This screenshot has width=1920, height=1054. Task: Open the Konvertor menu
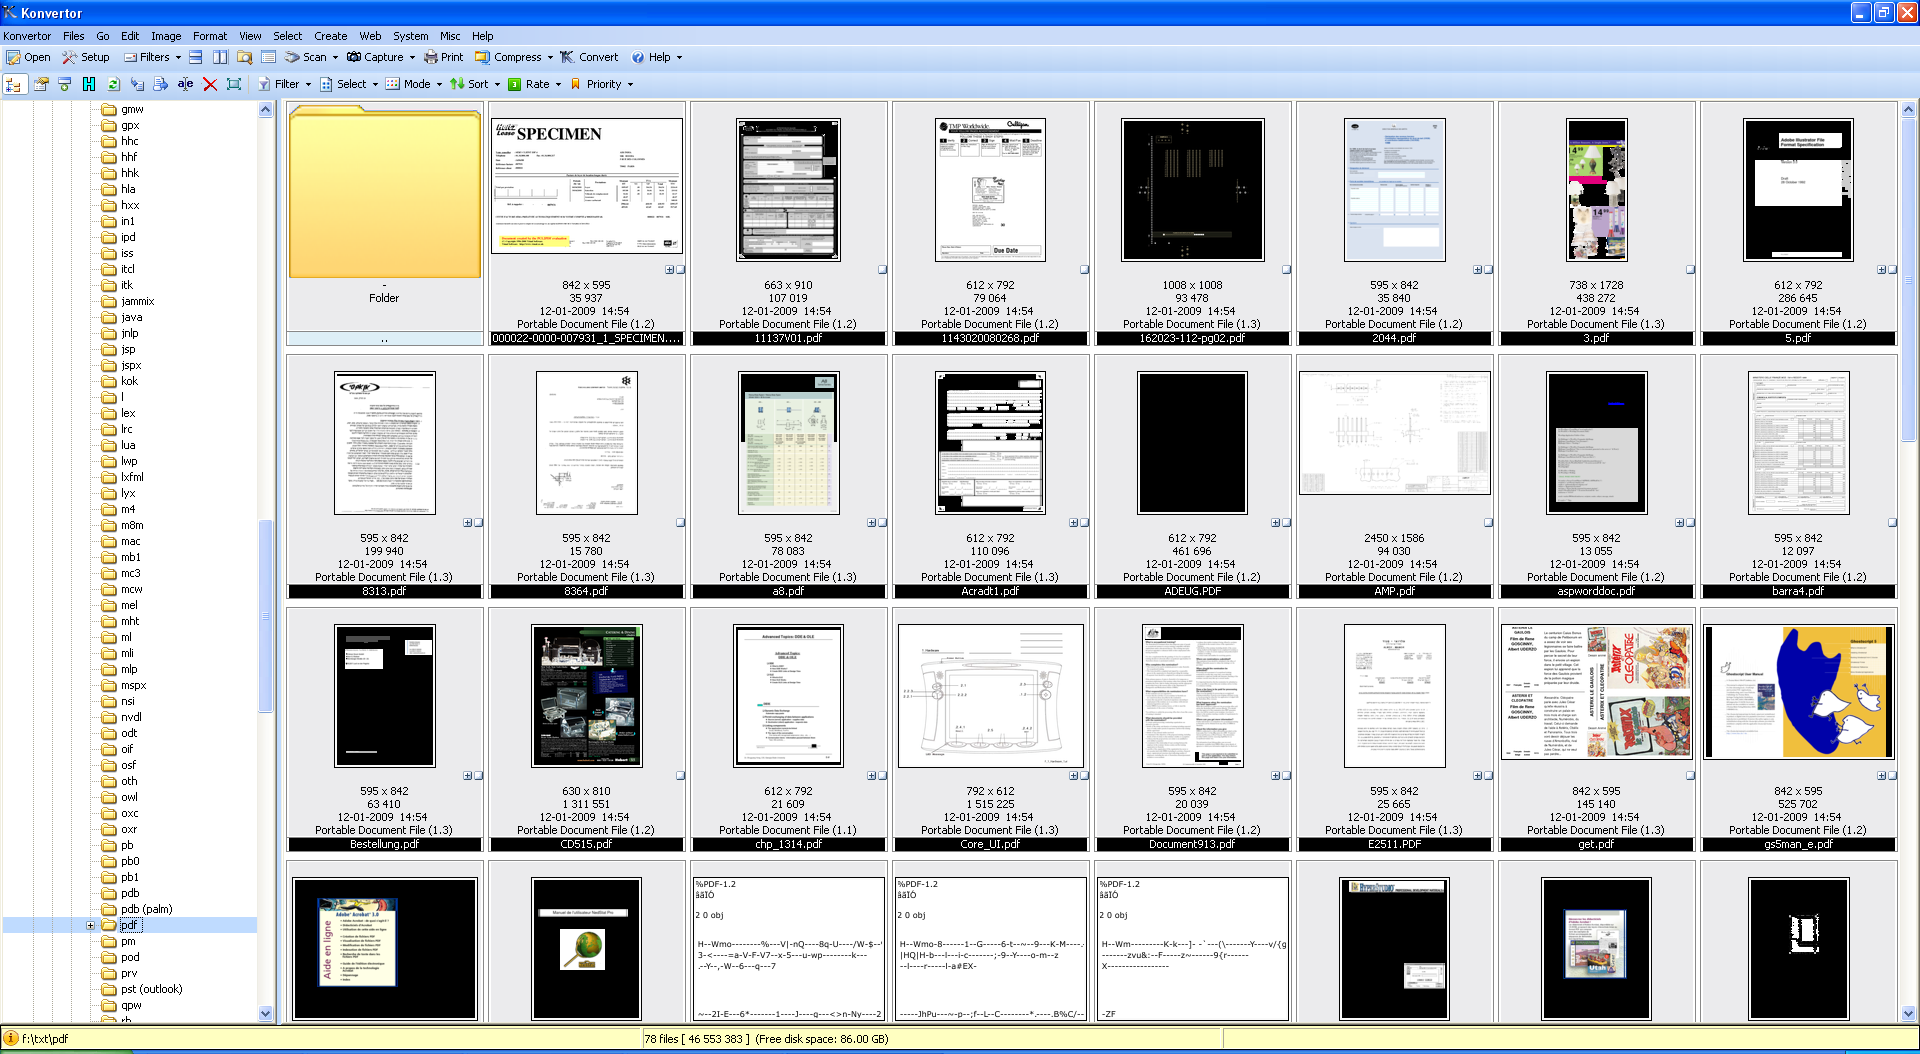[27, 36]
